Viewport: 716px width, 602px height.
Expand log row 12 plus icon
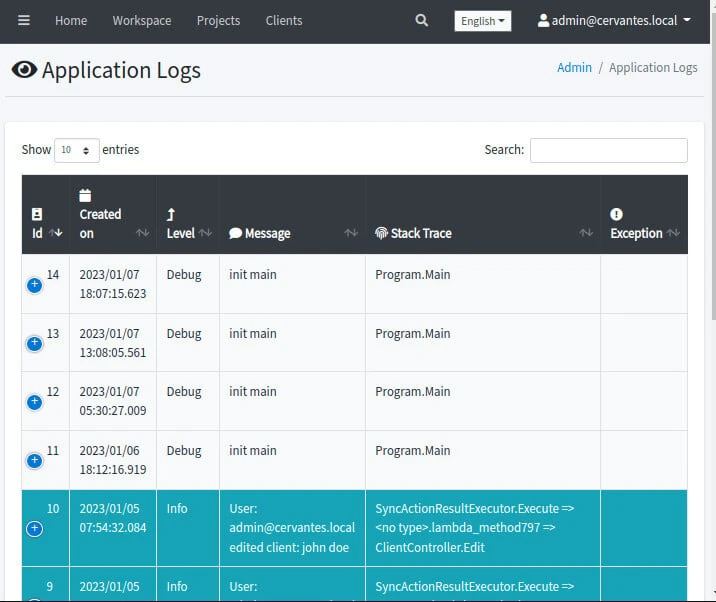[x=34, y=402]
